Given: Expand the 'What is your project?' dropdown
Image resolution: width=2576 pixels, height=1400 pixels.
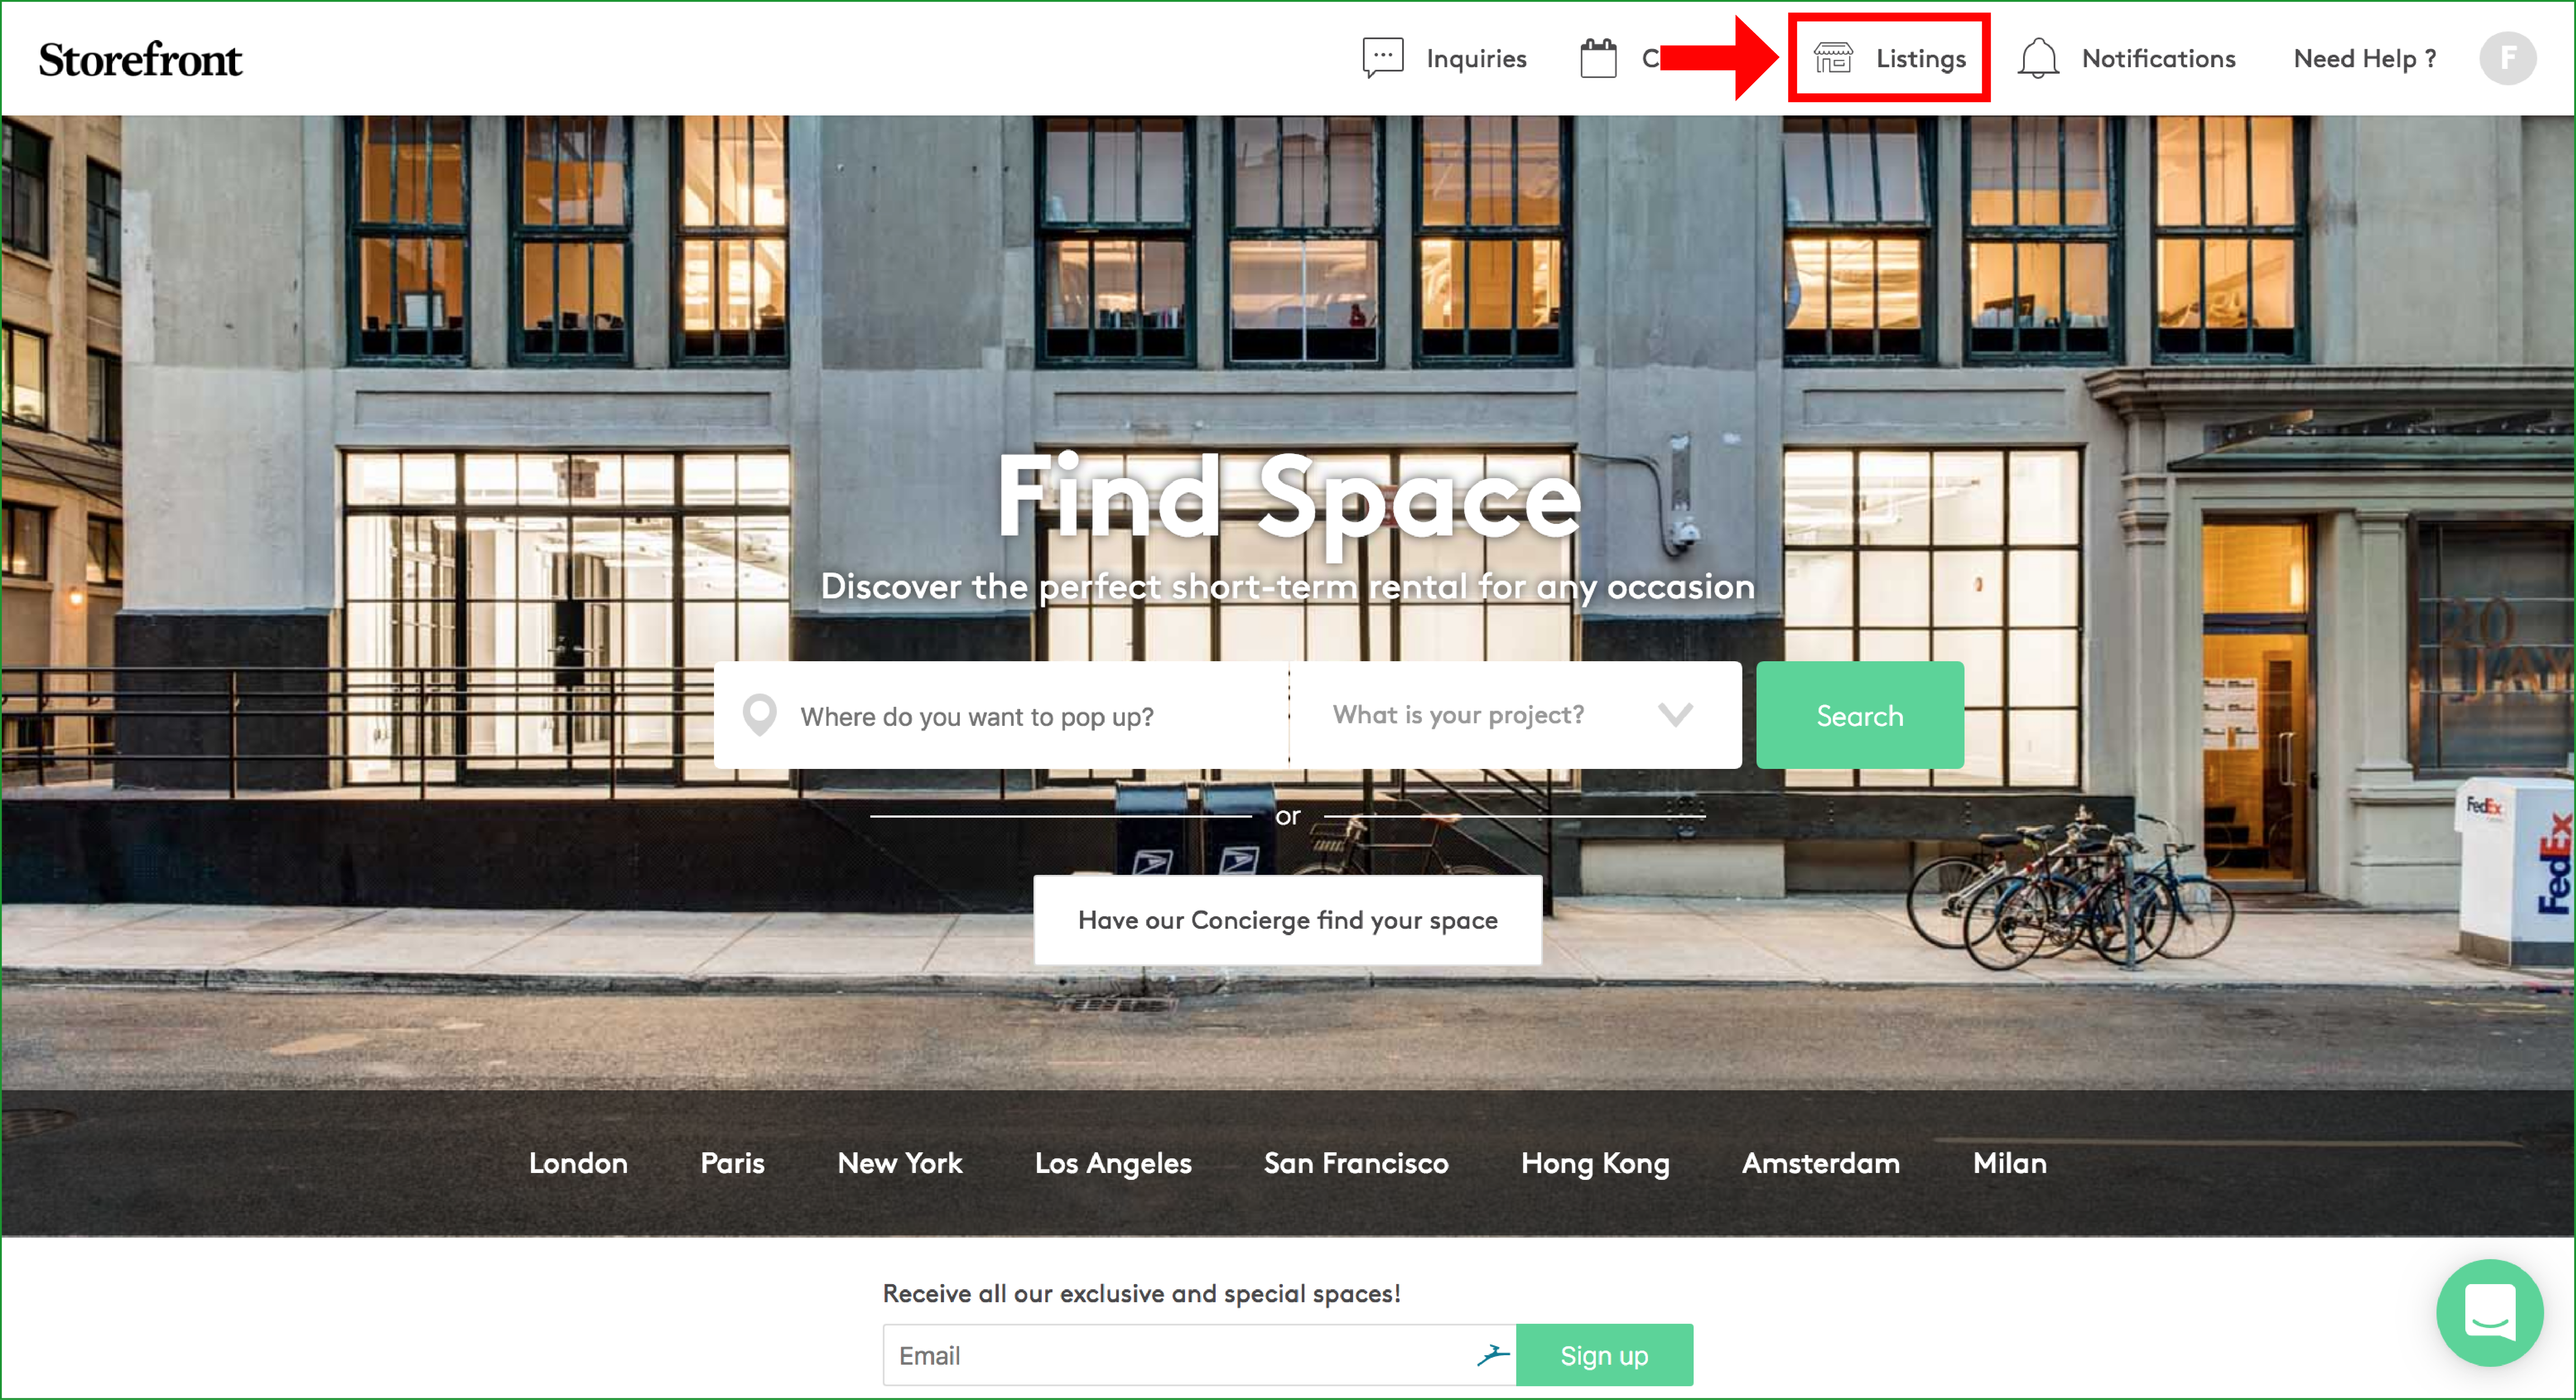Looking at the screenshot, I should (x=1459, y=715).
